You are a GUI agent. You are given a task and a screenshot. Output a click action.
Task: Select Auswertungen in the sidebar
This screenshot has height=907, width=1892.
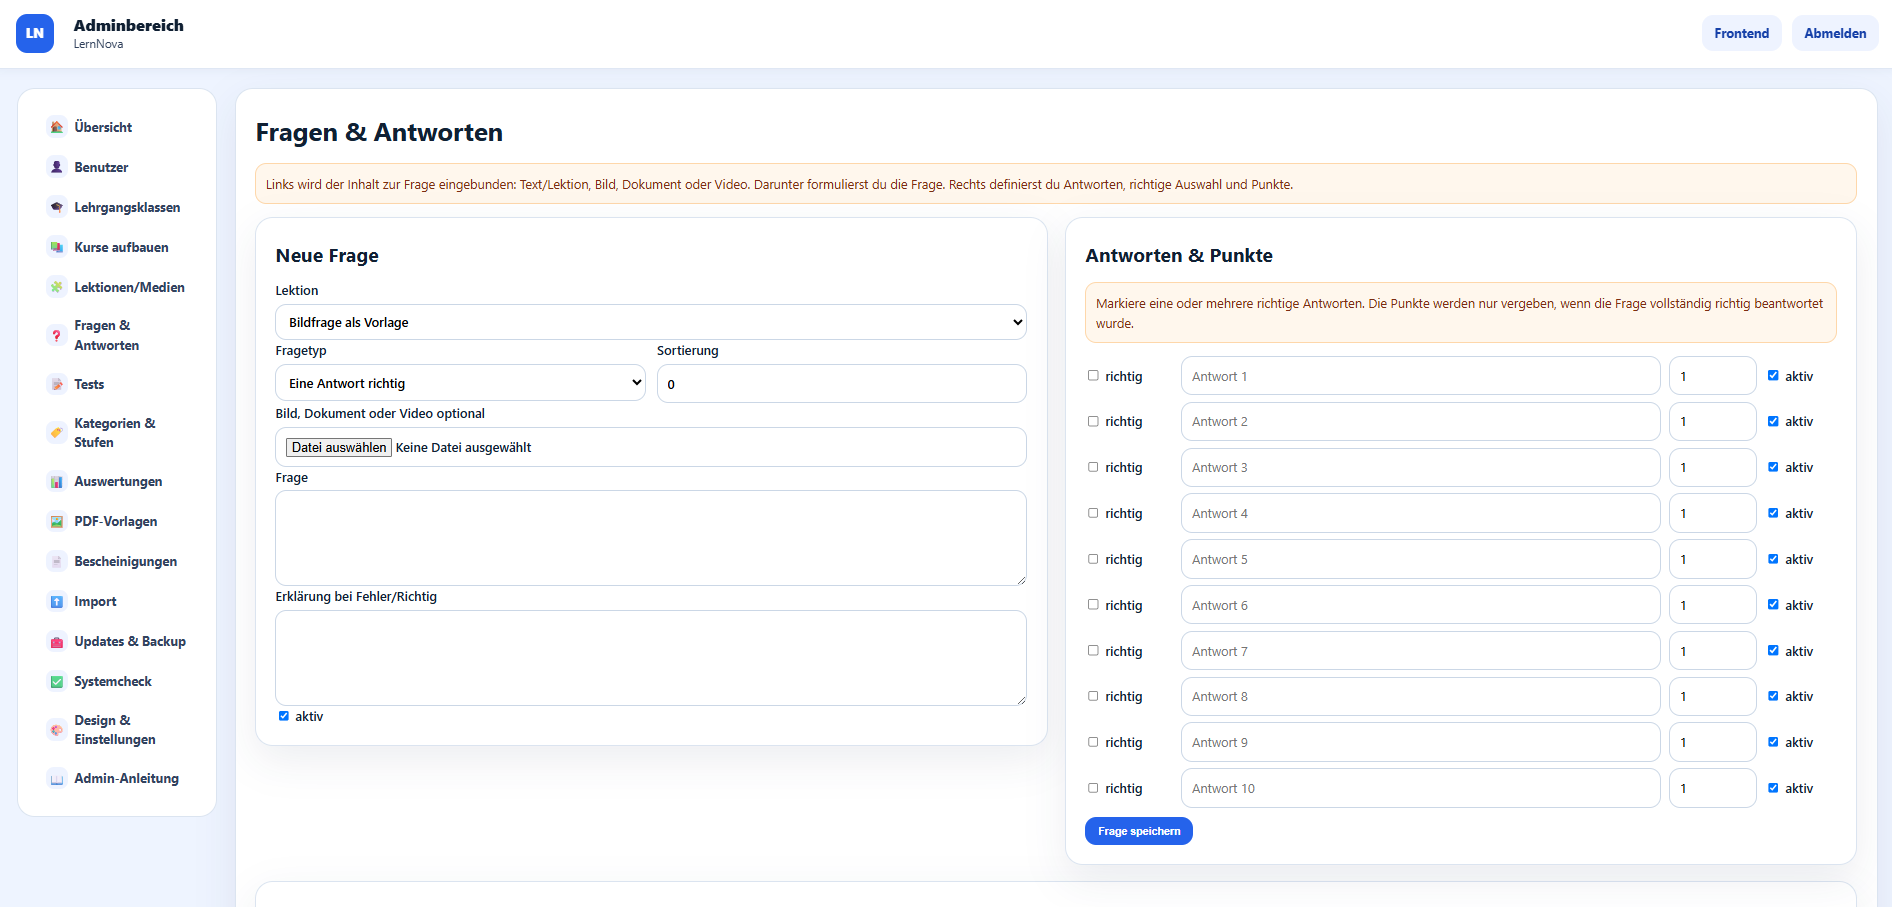pyautogui.click(x=117, y=481)
